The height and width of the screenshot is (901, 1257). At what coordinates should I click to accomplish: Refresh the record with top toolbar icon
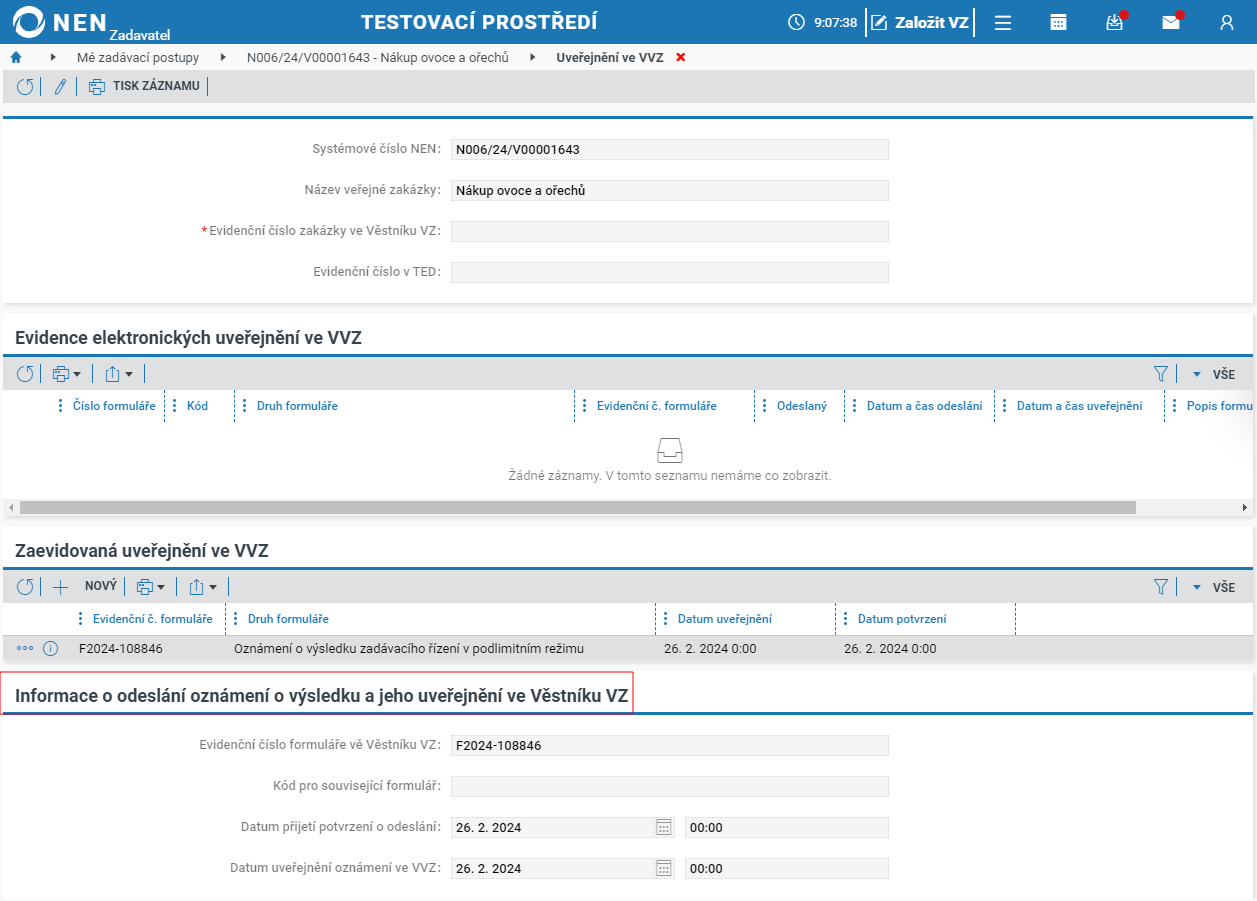click(25, 87)
